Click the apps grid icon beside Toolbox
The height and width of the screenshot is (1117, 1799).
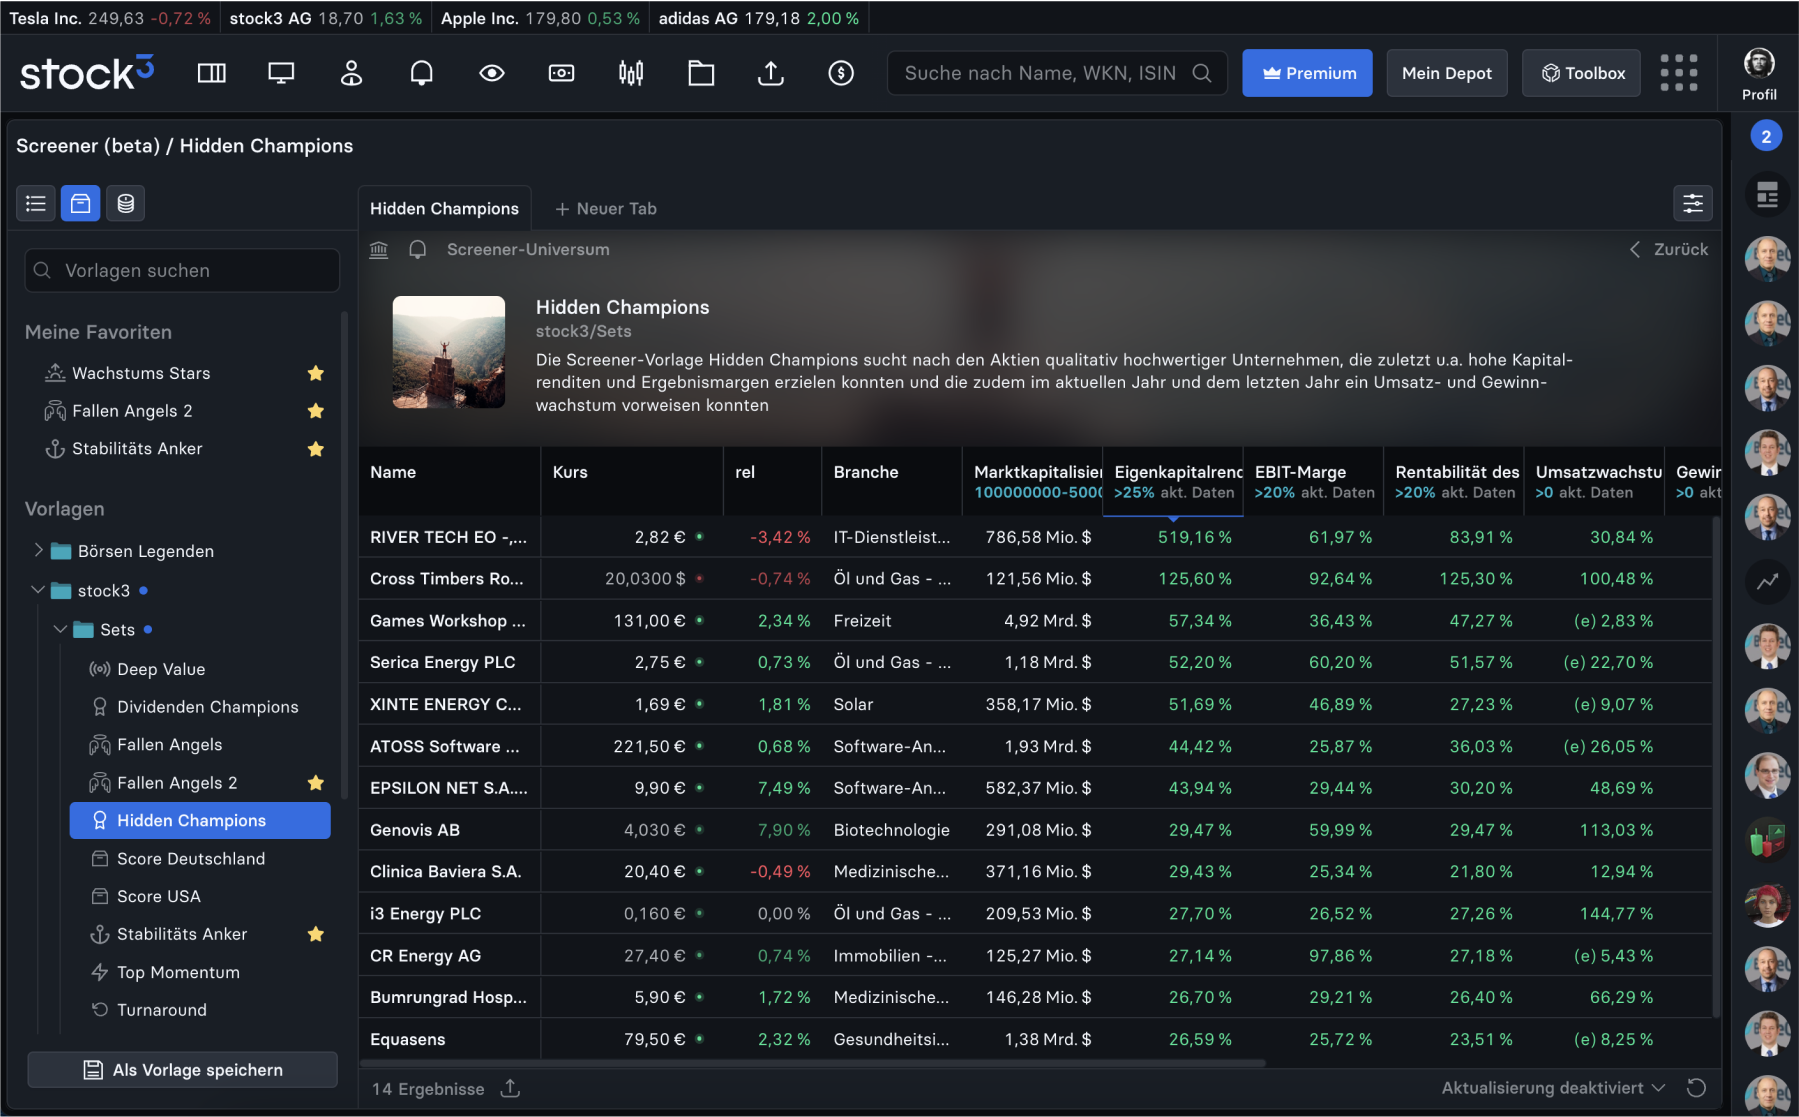(x=1678, y=73)
